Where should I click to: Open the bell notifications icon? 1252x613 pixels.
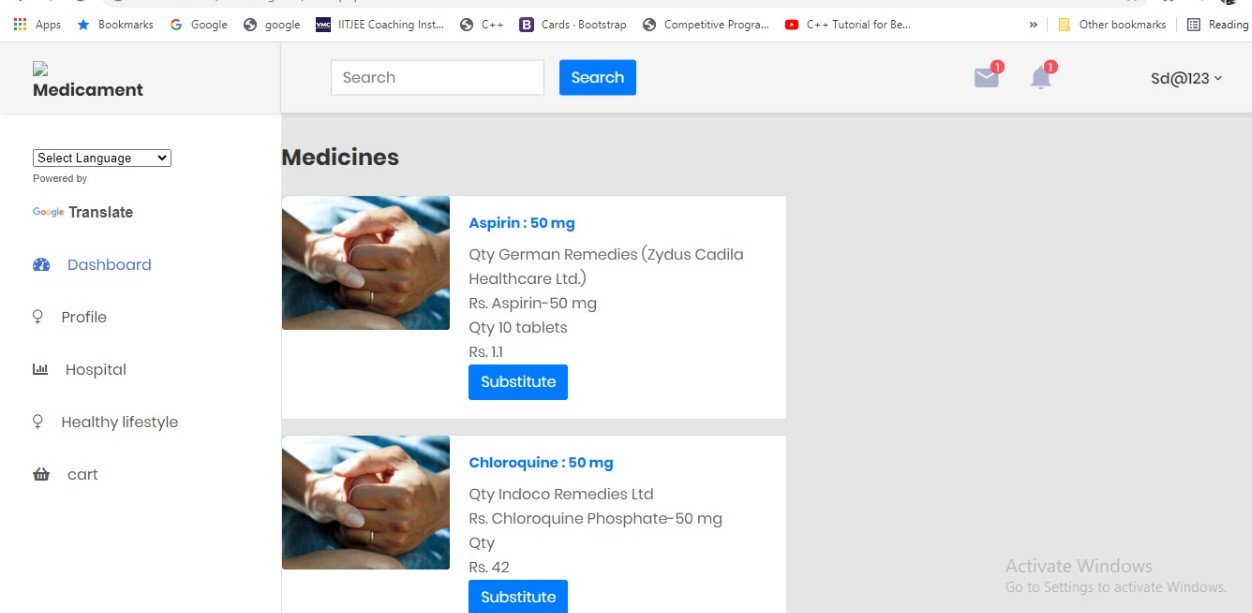1042,77
